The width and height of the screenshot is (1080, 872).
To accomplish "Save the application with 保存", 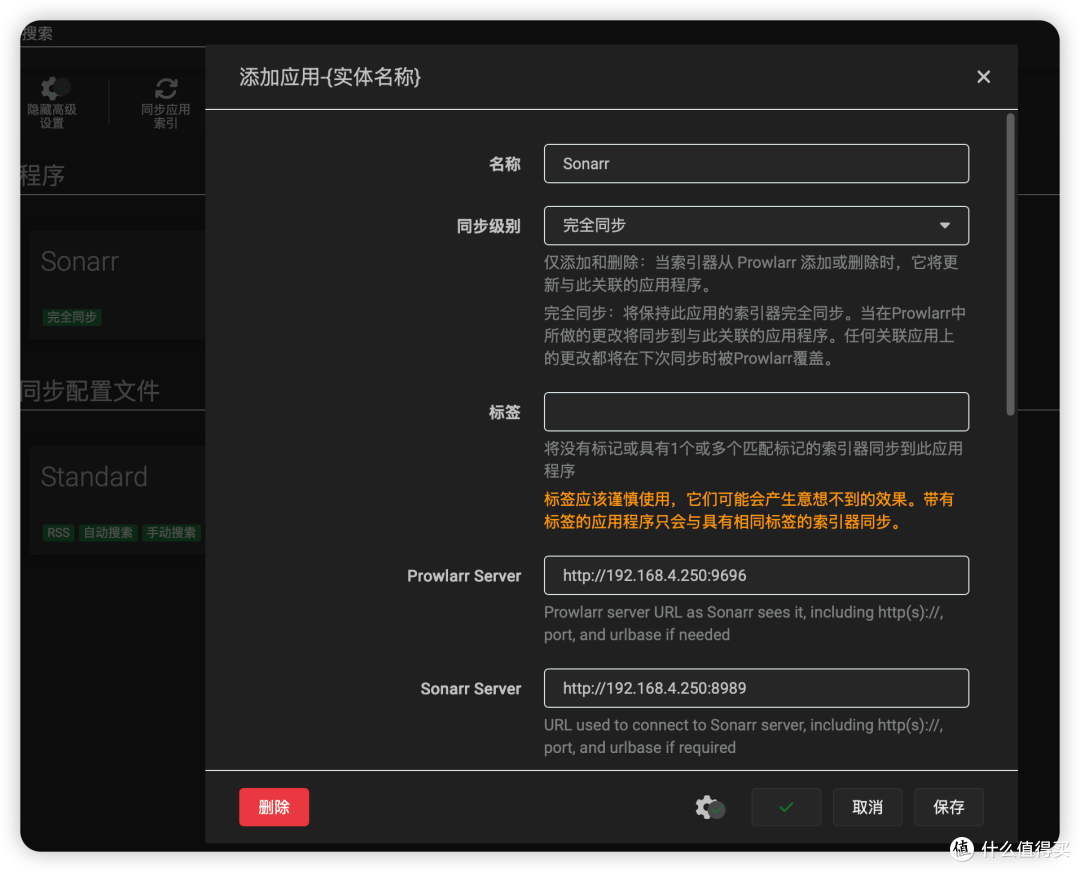I will point(948,807).
